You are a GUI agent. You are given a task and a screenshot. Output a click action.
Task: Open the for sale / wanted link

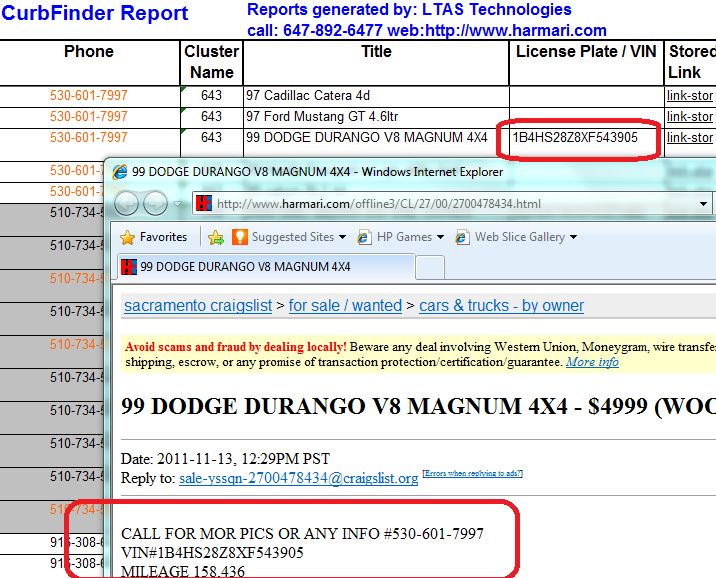click(x=345, y=305)
